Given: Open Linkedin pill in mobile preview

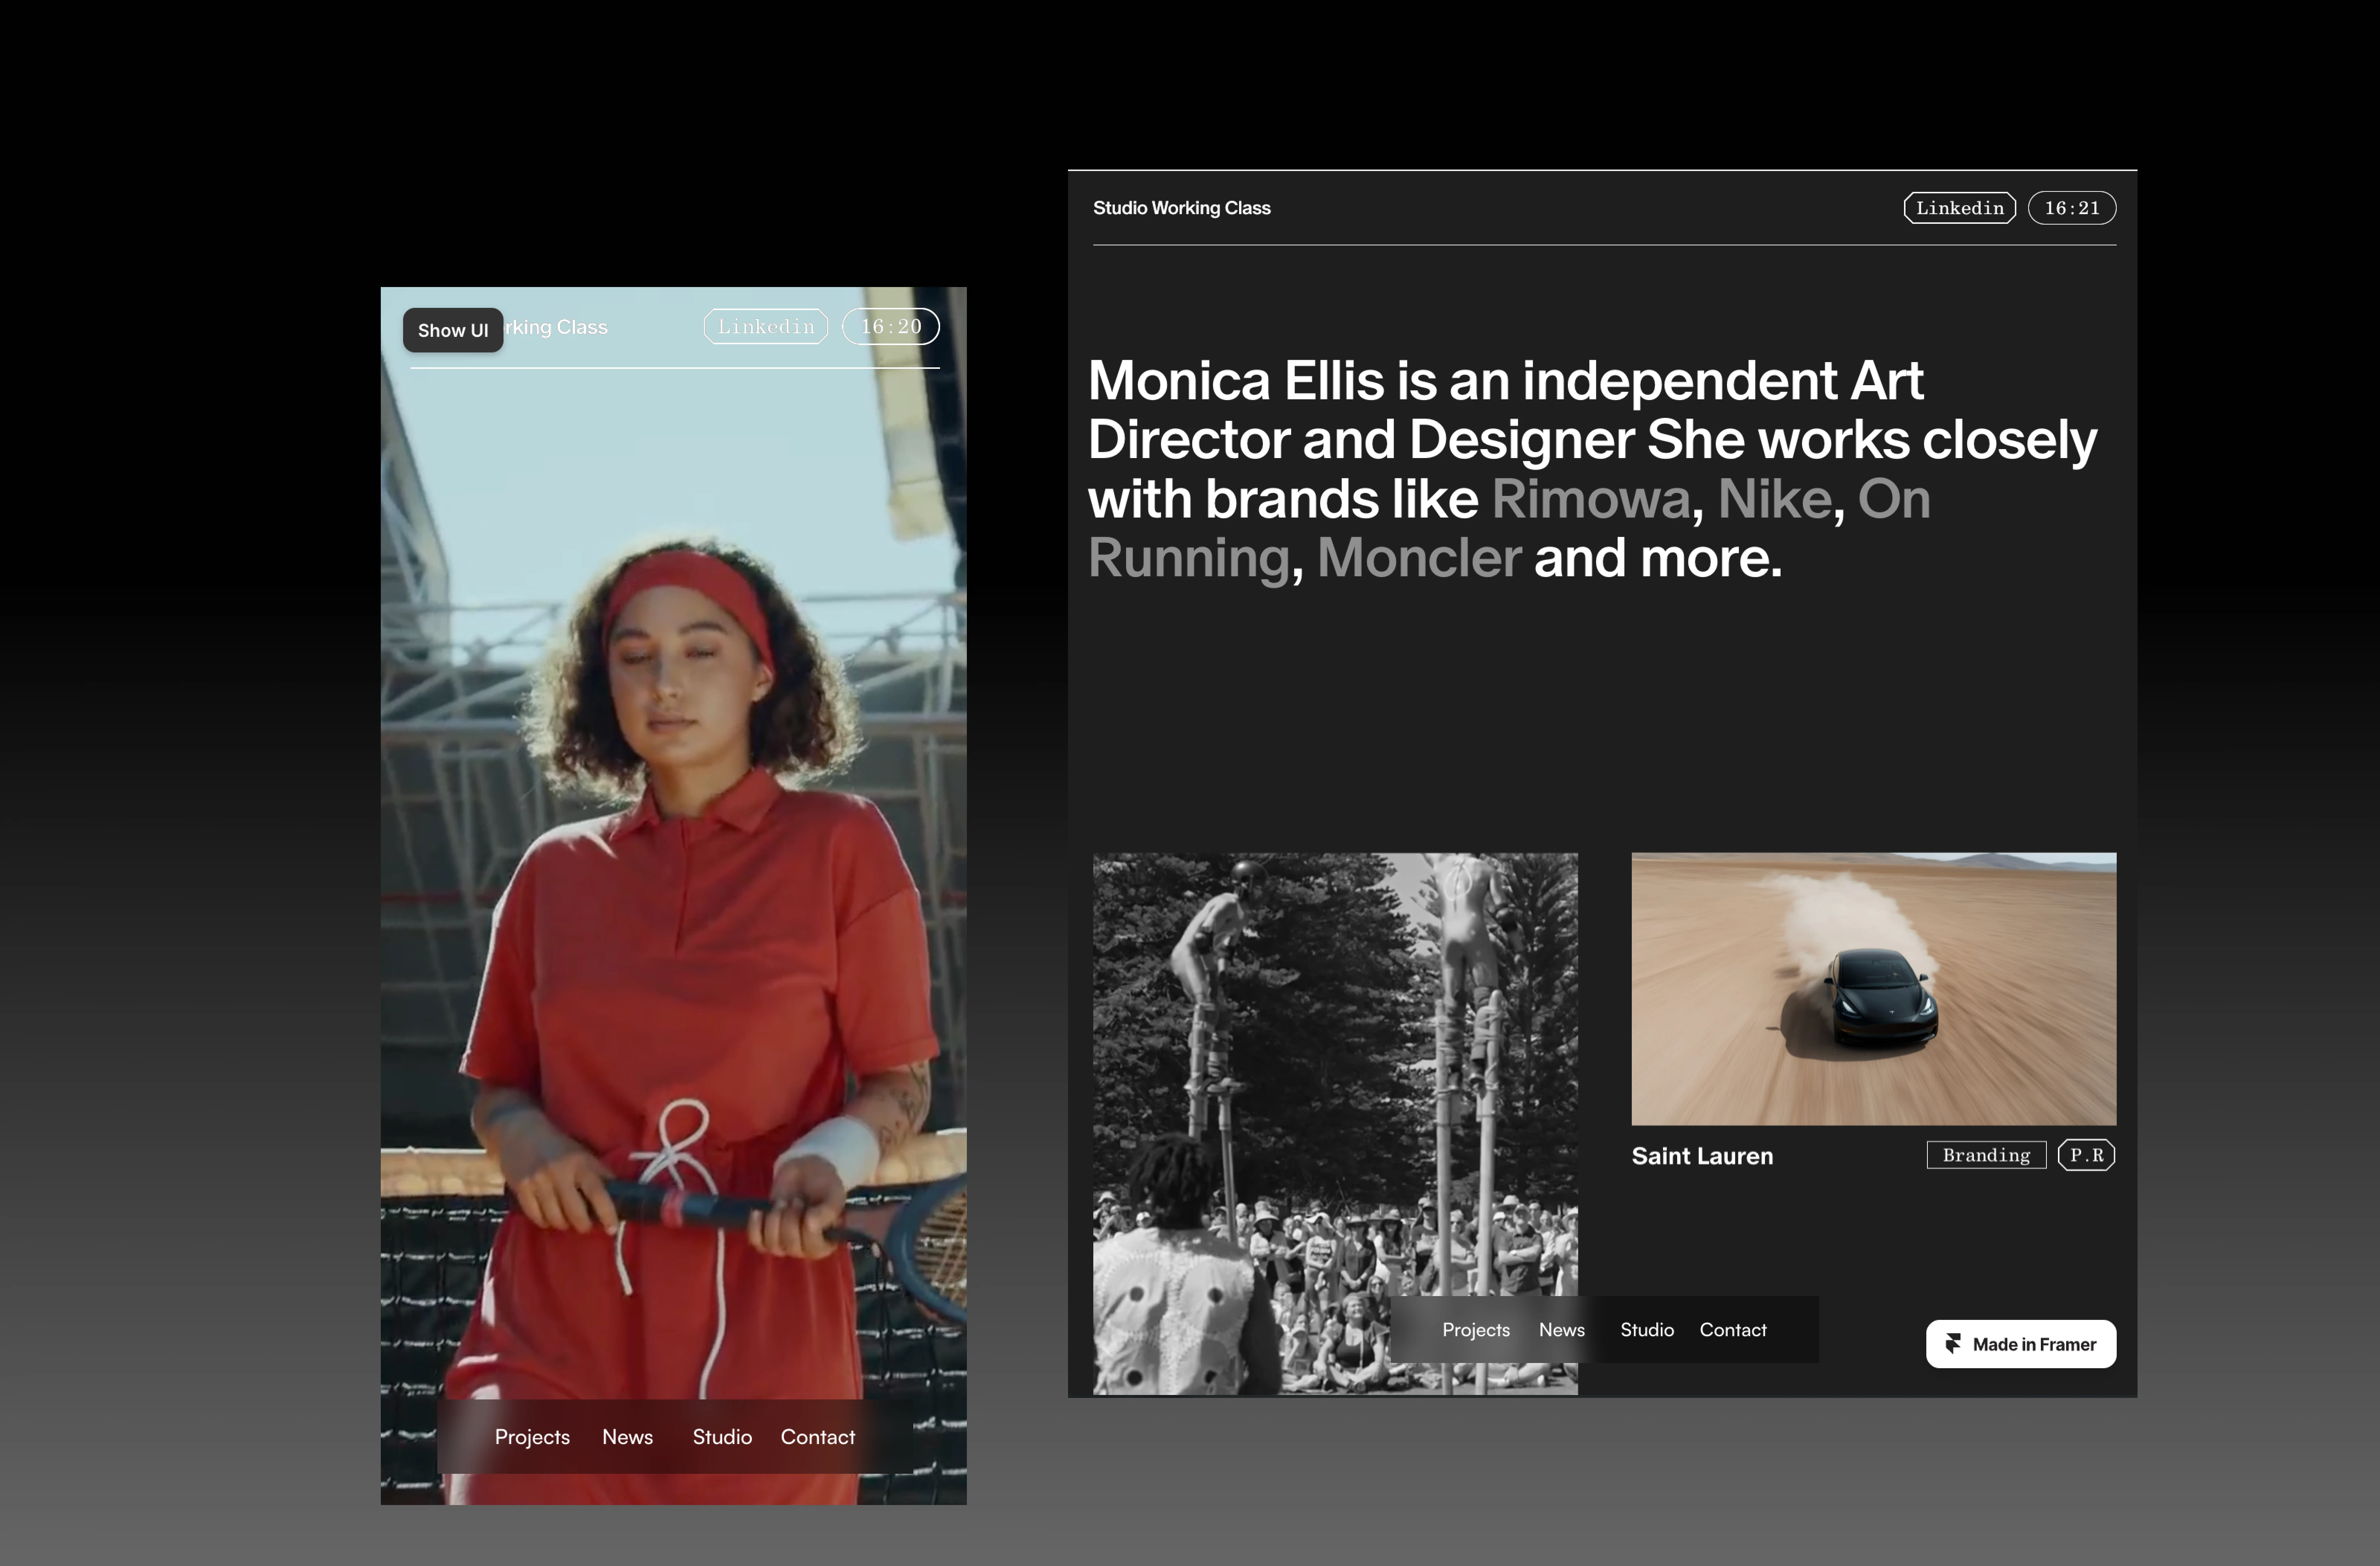Looking at the screenshot, I should click(766, 327).
